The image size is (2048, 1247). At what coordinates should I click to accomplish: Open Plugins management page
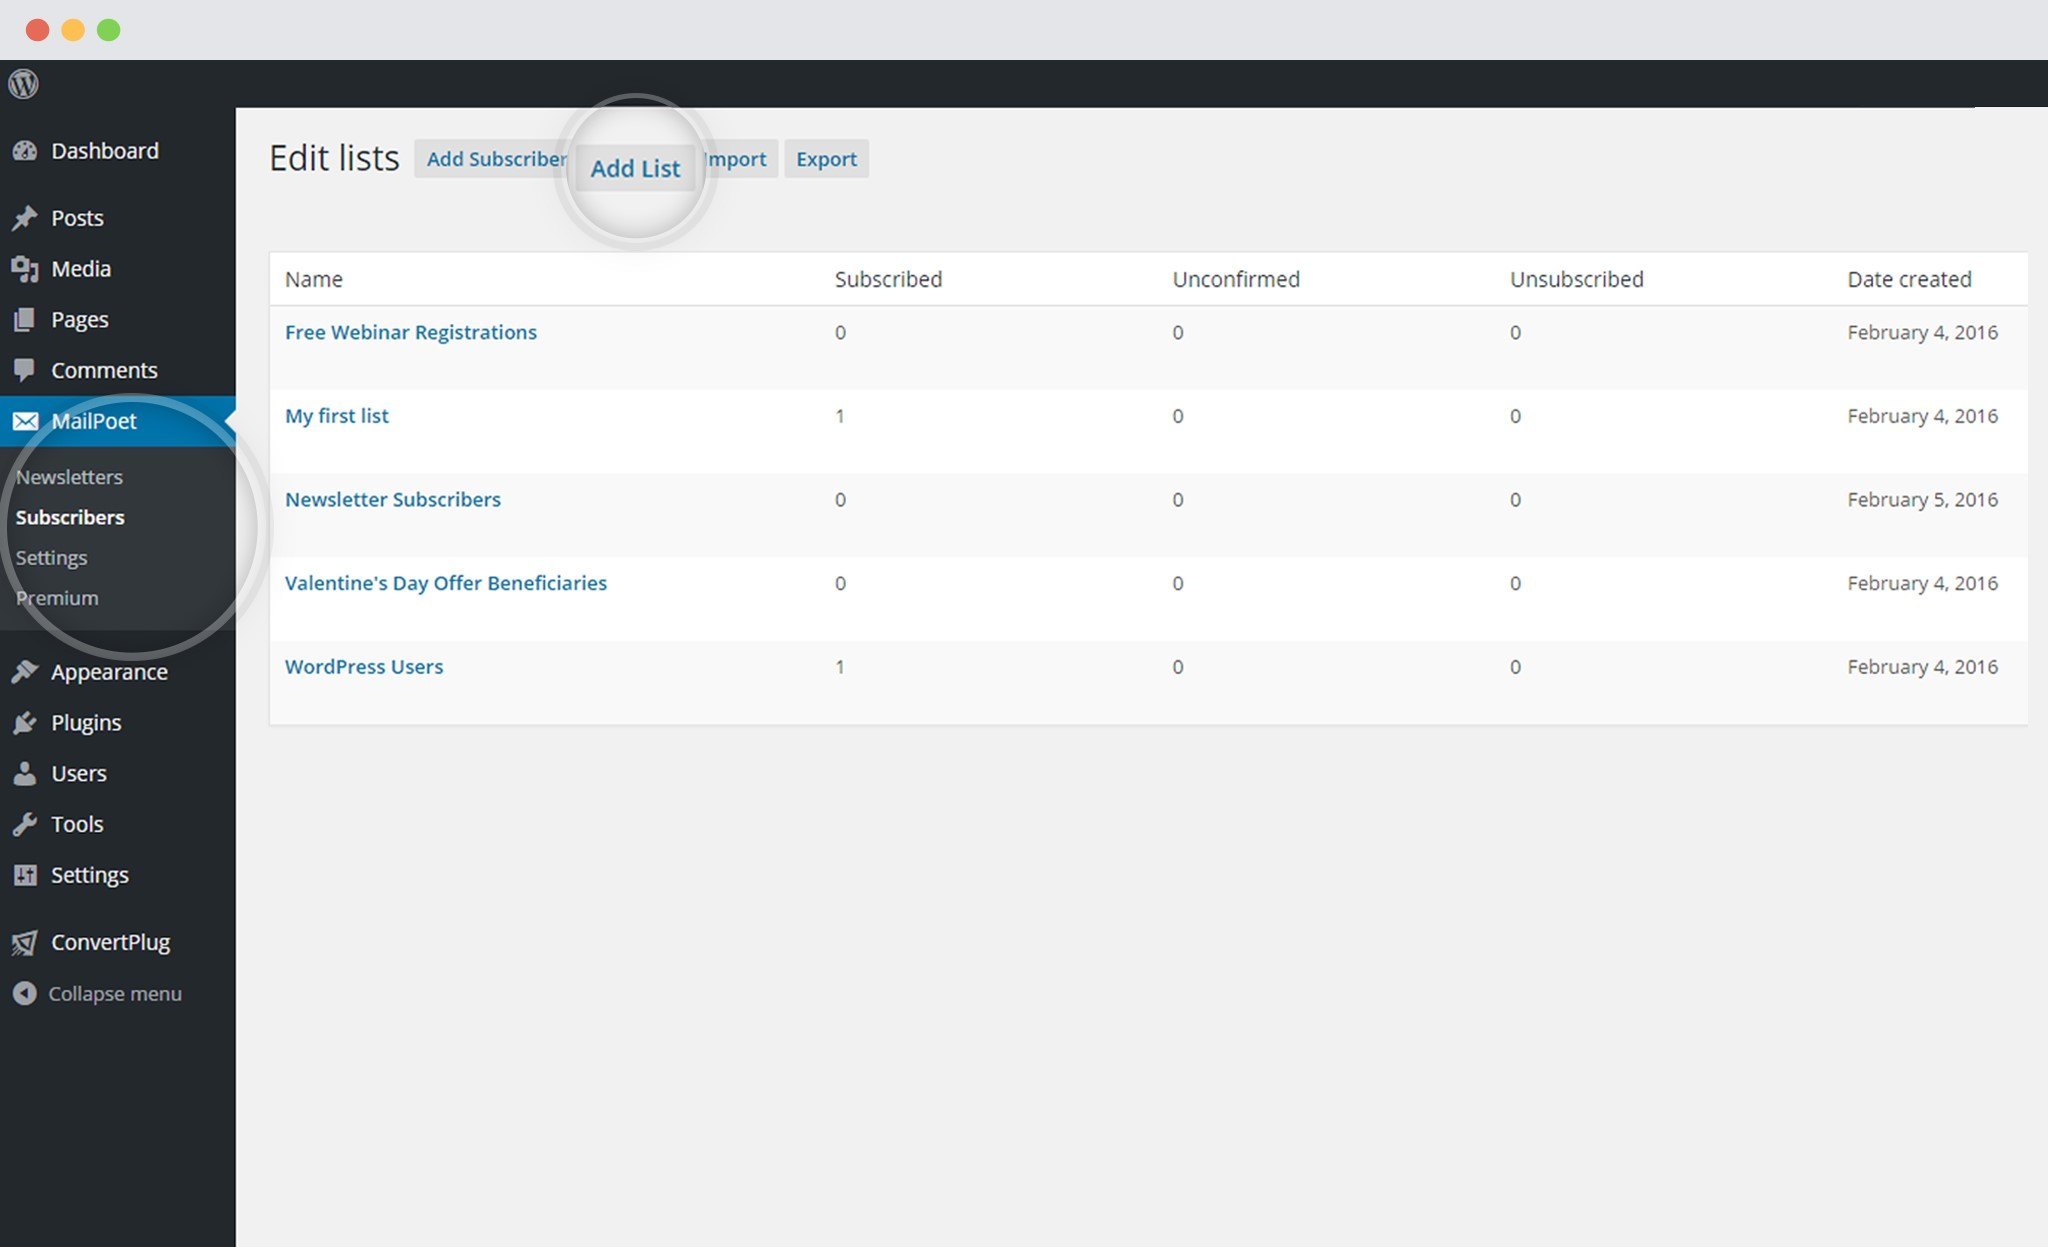[83, 720]
